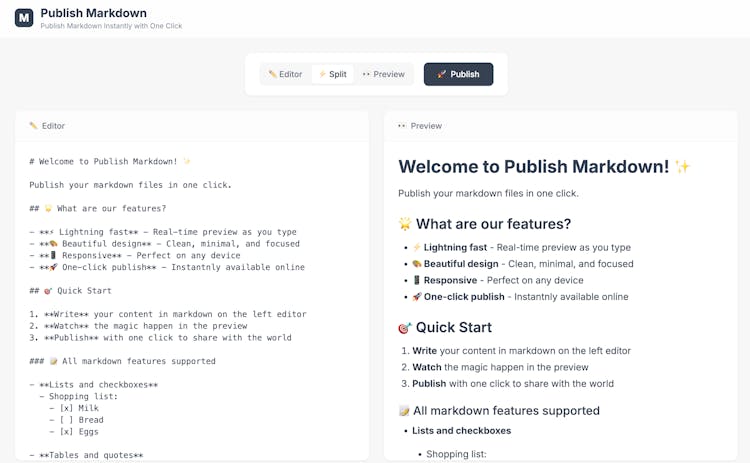The height and width of the screenshot is (463, 750).
Task: Click the phone emoji in preview list
Action: [417, 280]
